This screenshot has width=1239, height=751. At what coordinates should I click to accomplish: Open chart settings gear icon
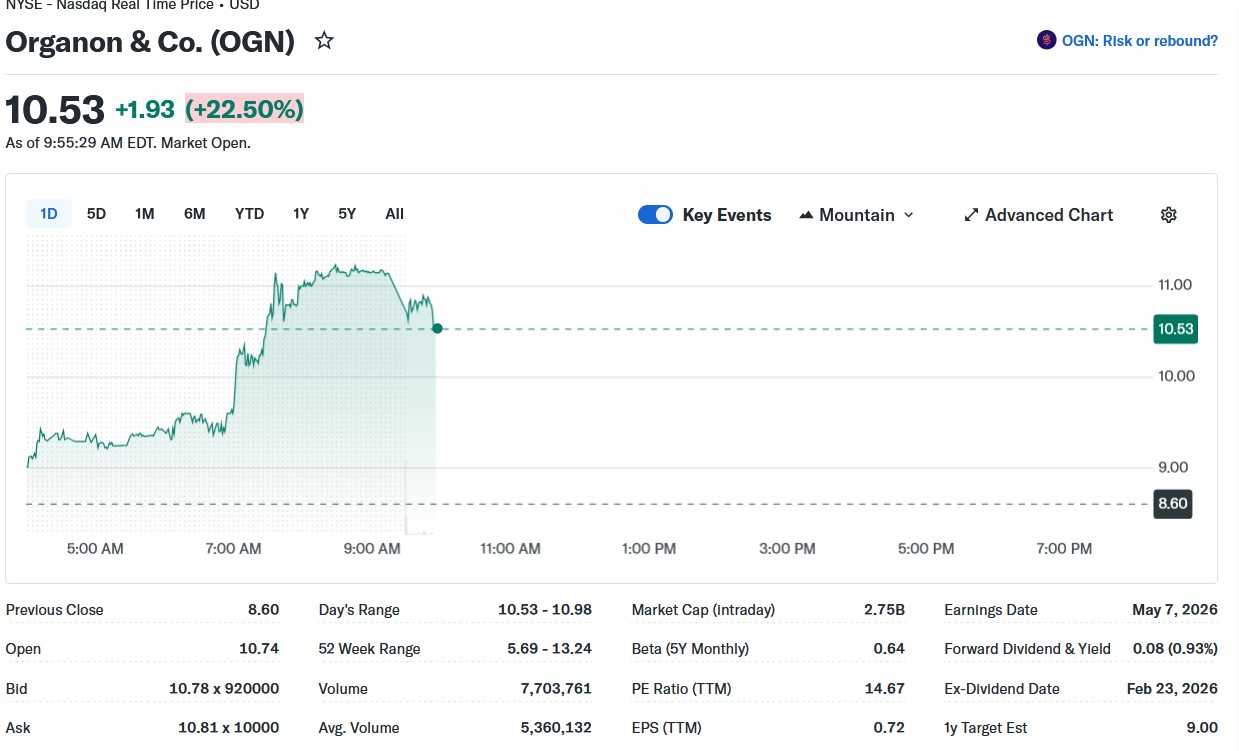1168,215
